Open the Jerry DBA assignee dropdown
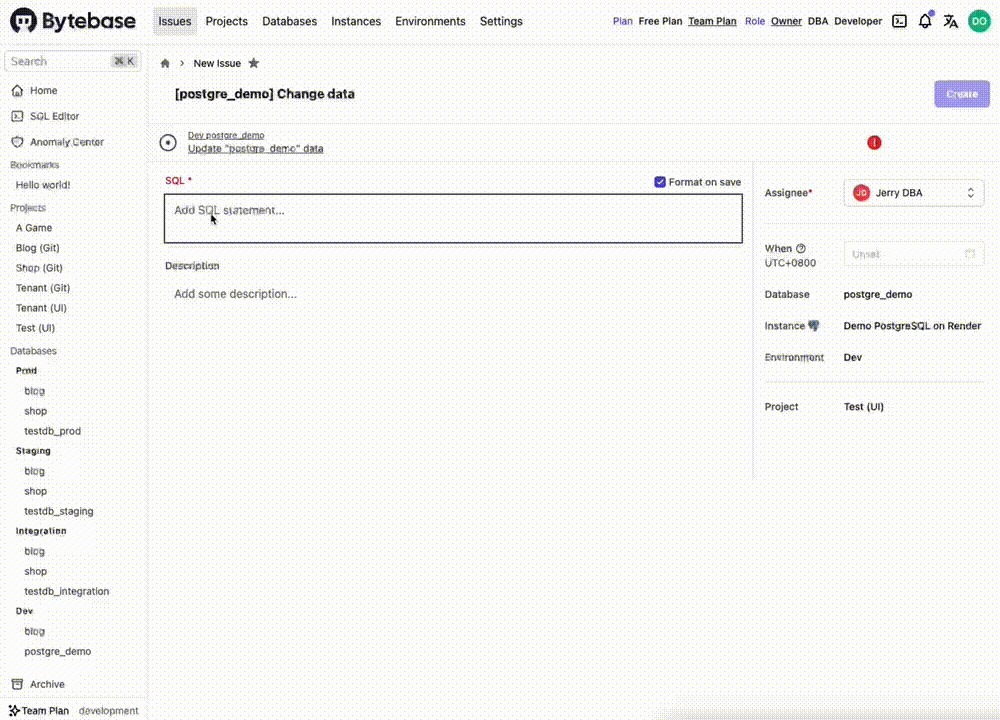The image size is (1000, 720). click(x=912, y=192)
